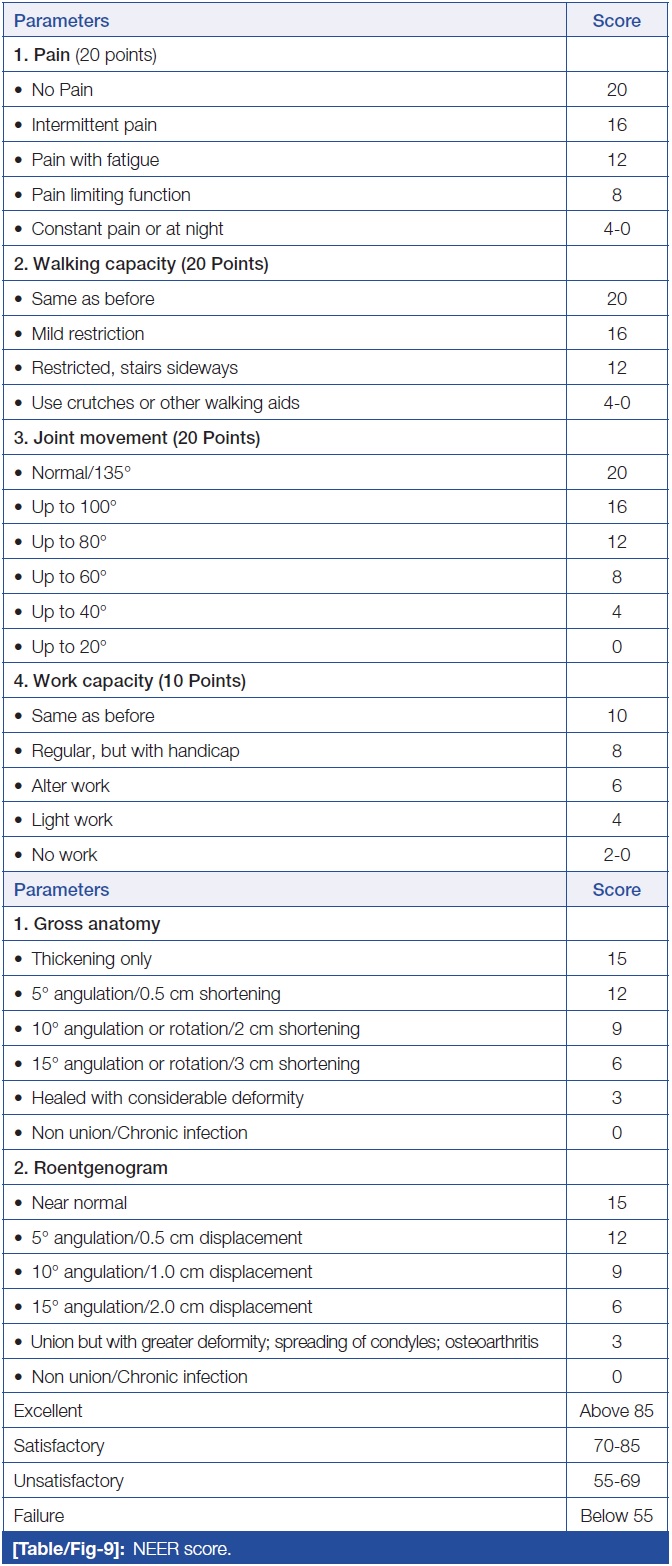The height and width of the screenshot is (1566, 672).
Task: Click 'Healed with considerable deformity' text
Action: pyautogui.click(x=167, y=1098)
